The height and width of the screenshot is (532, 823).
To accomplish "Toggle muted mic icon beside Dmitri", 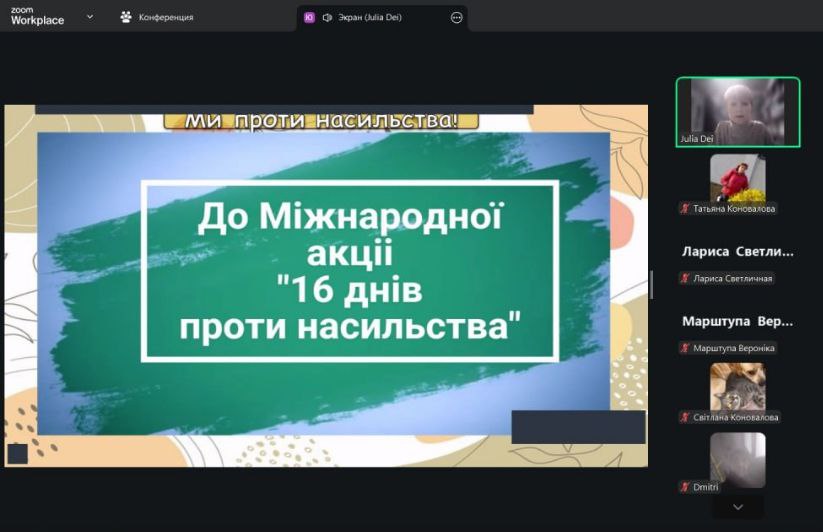I will (x=685, y=486).
